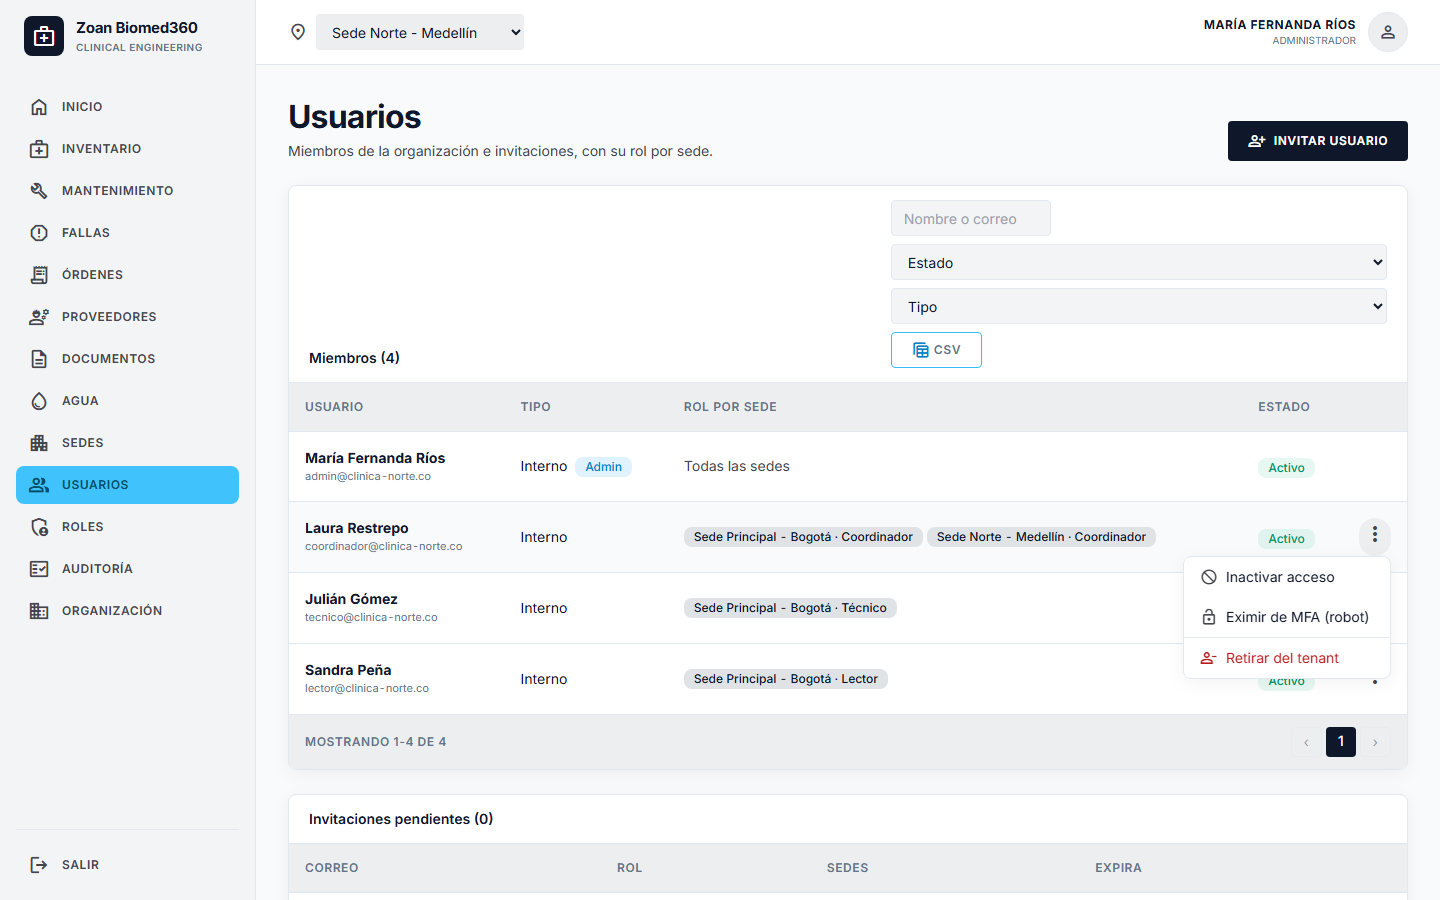Click the Órdenes receipt icon

(x=39, y=275)
